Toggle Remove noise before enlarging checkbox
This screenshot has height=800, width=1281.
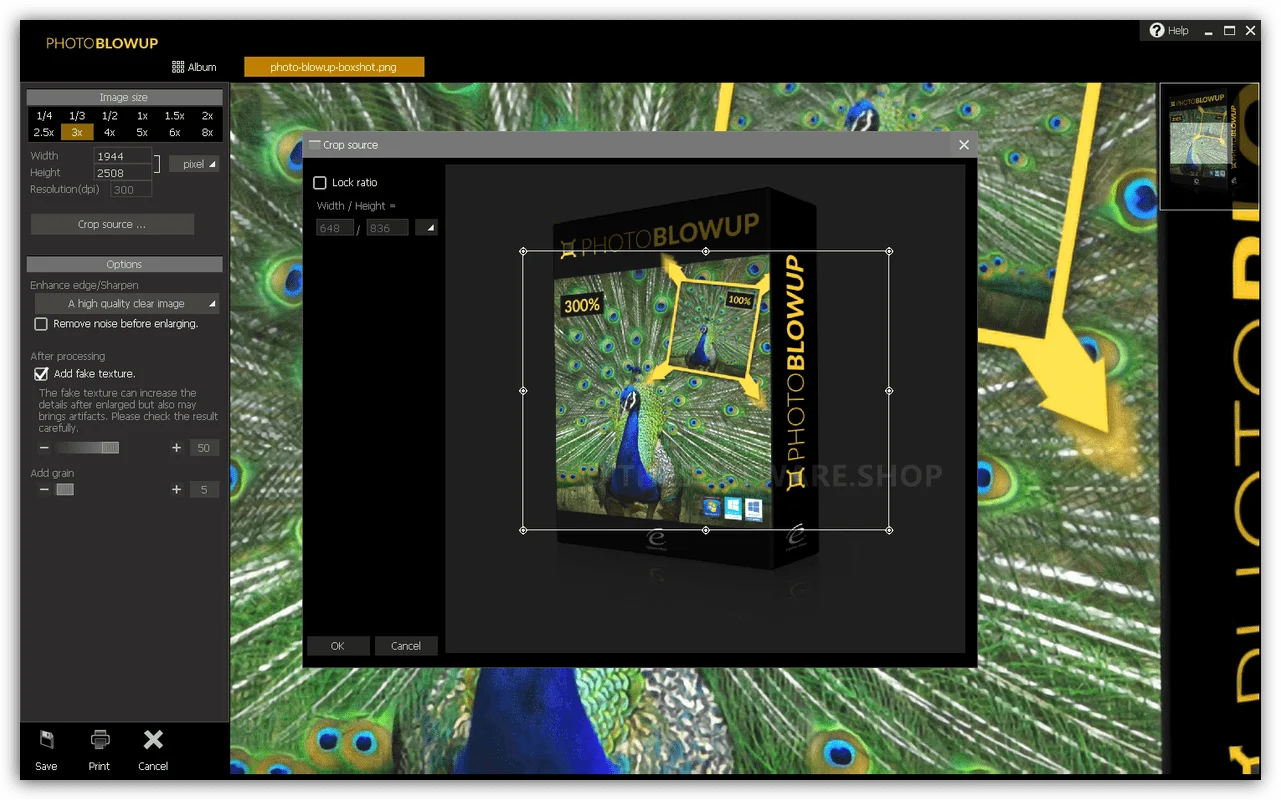41,324
